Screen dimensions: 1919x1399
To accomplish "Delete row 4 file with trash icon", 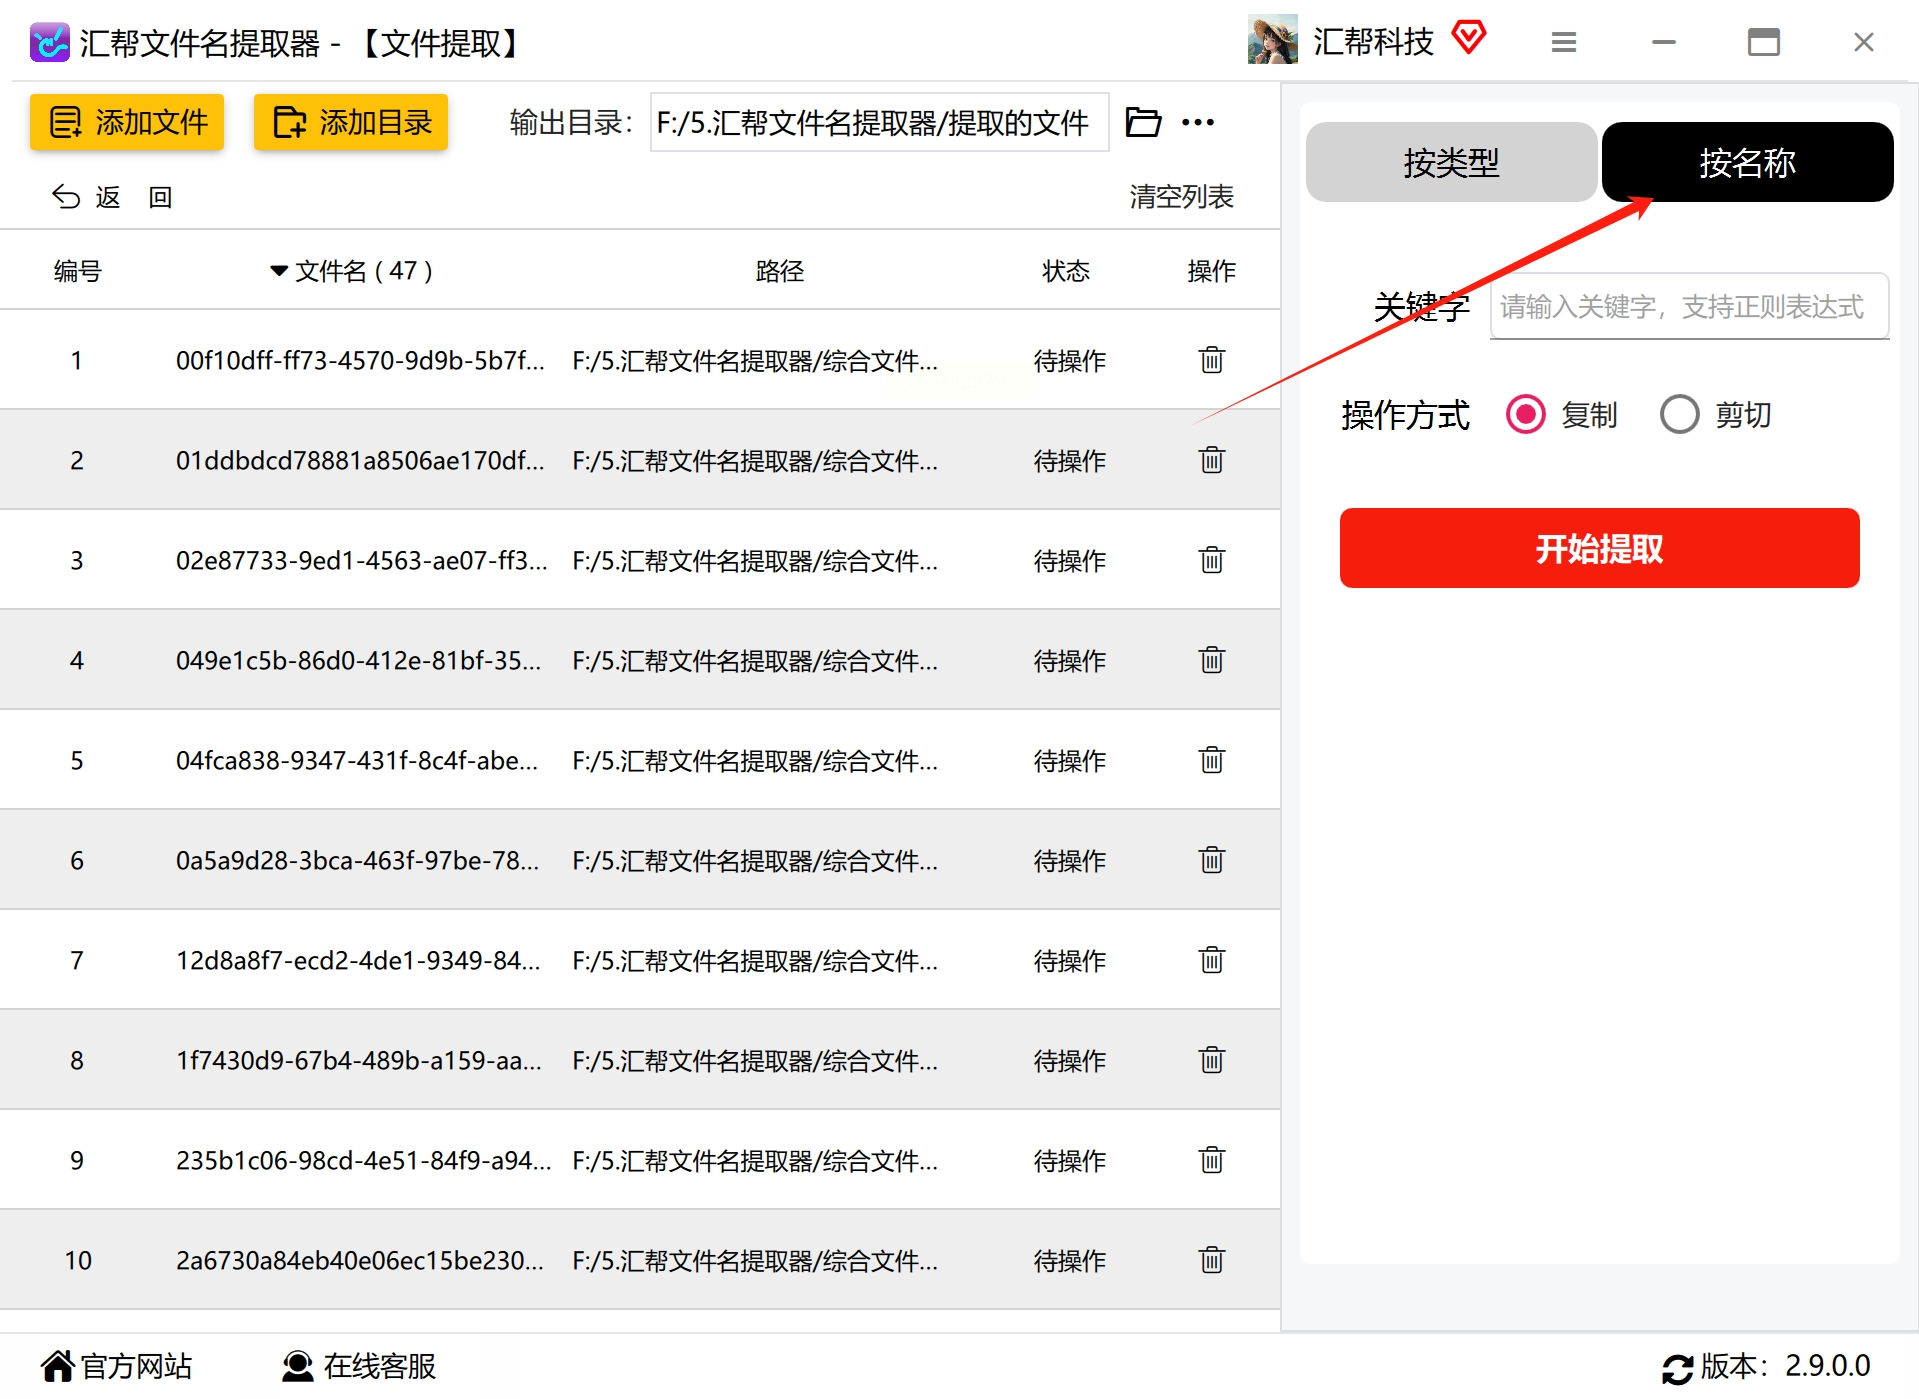I will 1211,660.
